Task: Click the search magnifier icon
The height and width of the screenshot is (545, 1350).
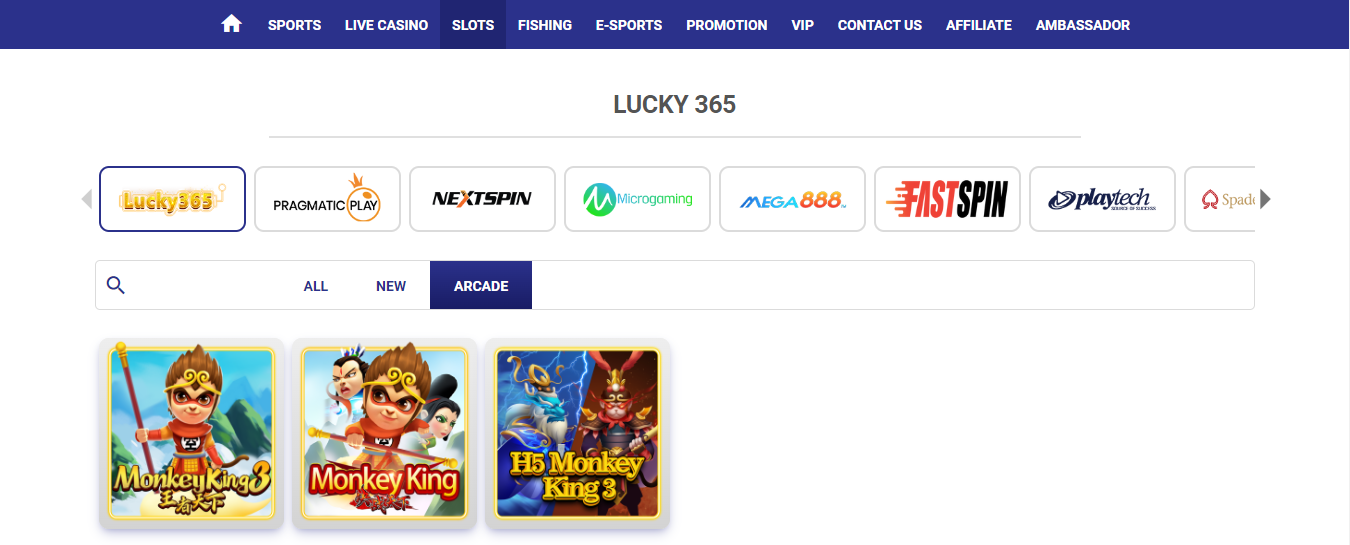Action: [x=116, y=286]
